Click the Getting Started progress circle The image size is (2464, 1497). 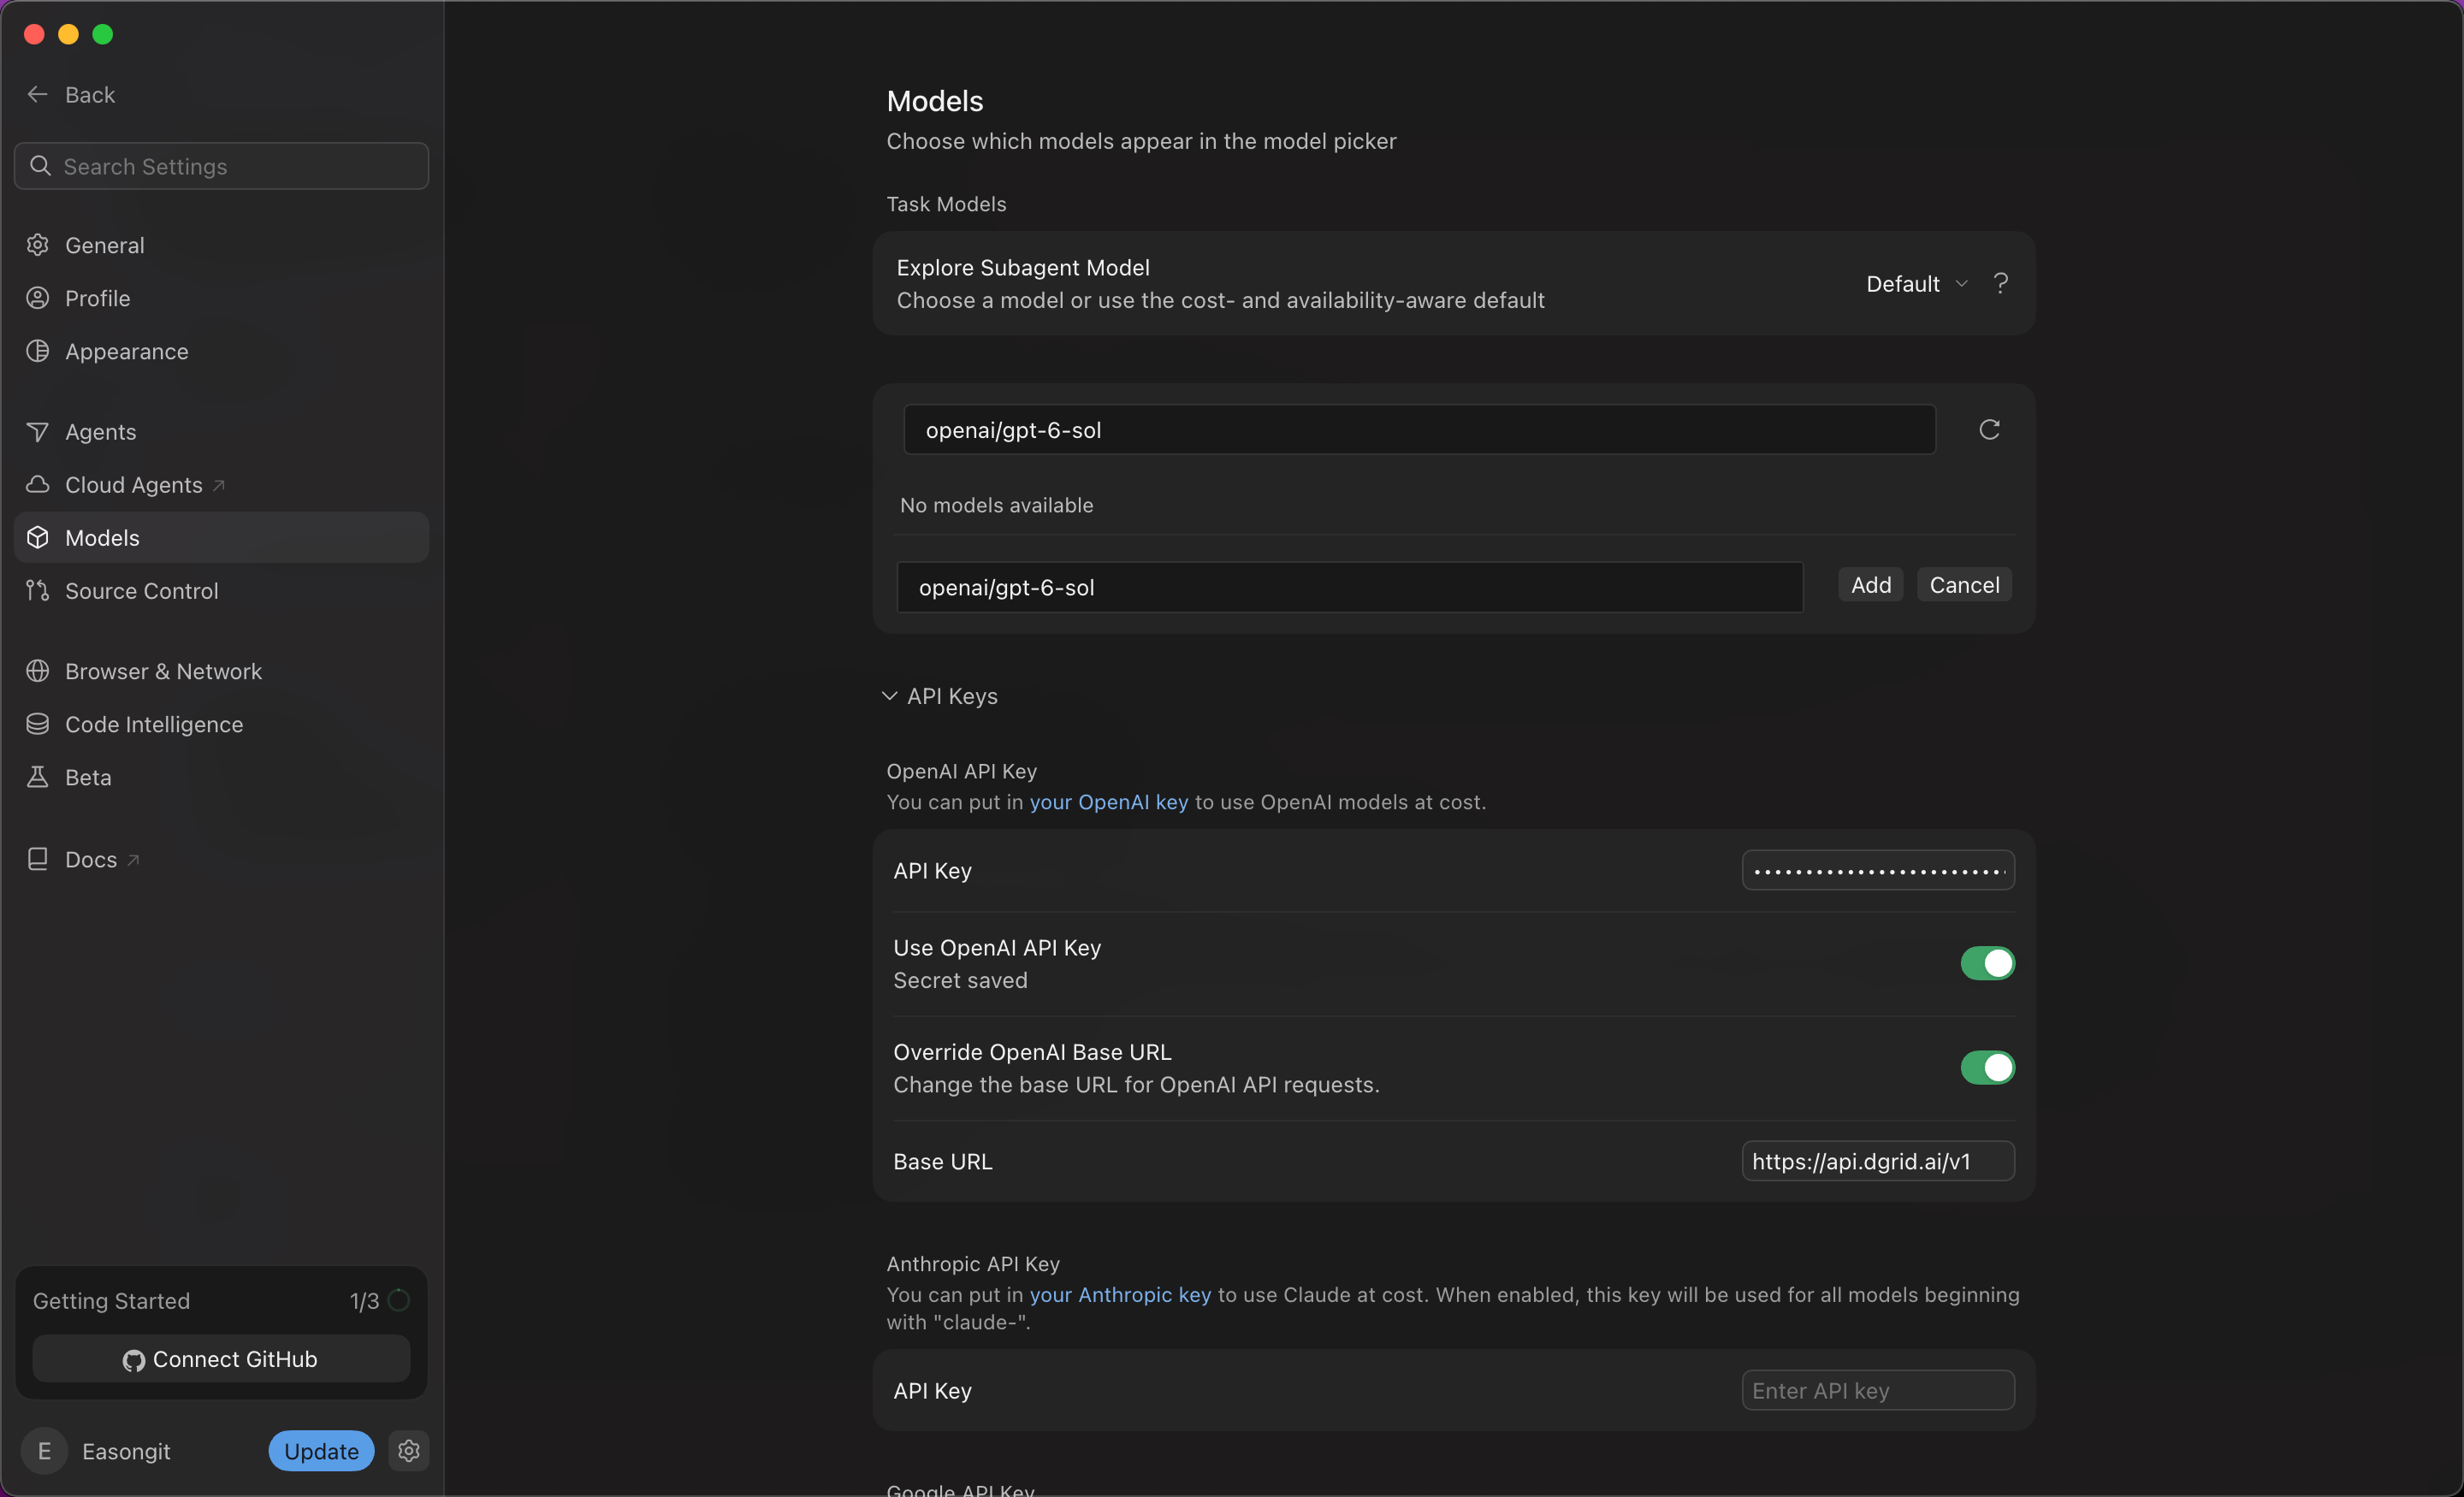pos(399,1300)
